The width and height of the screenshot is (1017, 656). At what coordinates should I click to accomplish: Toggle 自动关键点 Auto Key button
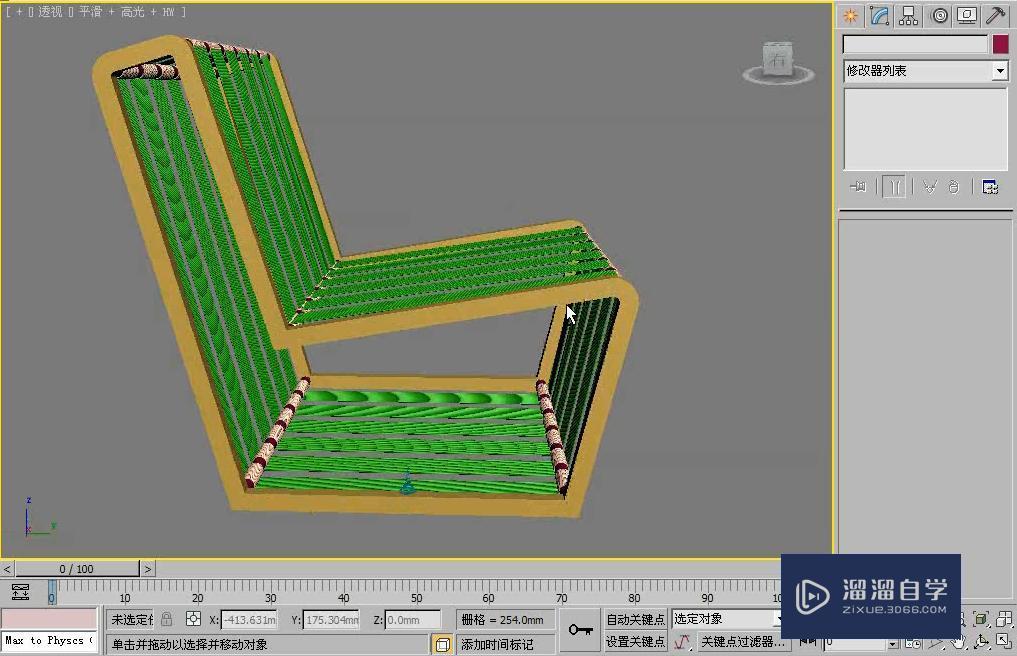(635, 619)
